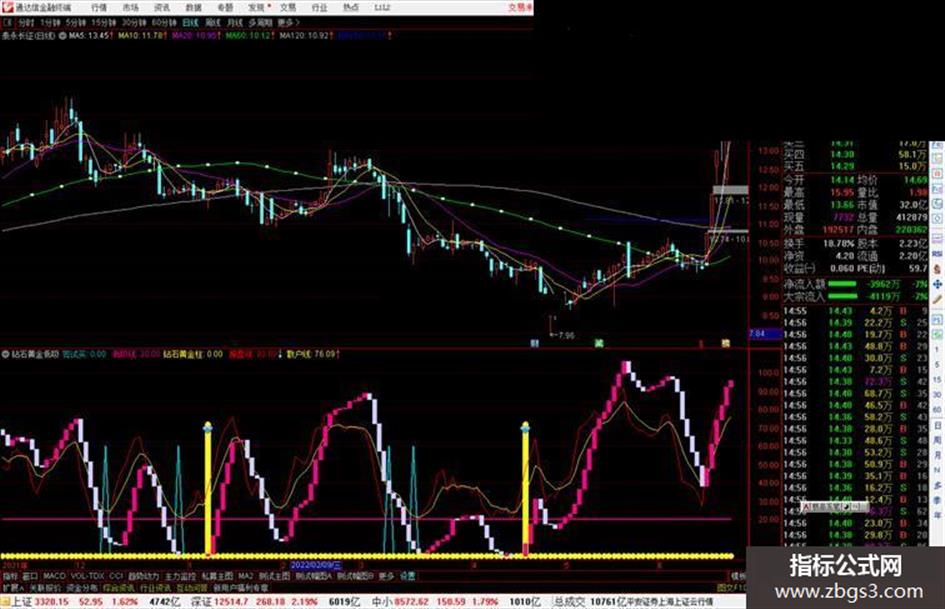Screen dimensions: 945x609
Task: Select the 日线 period tab
Action: click(x=190, y=22)
